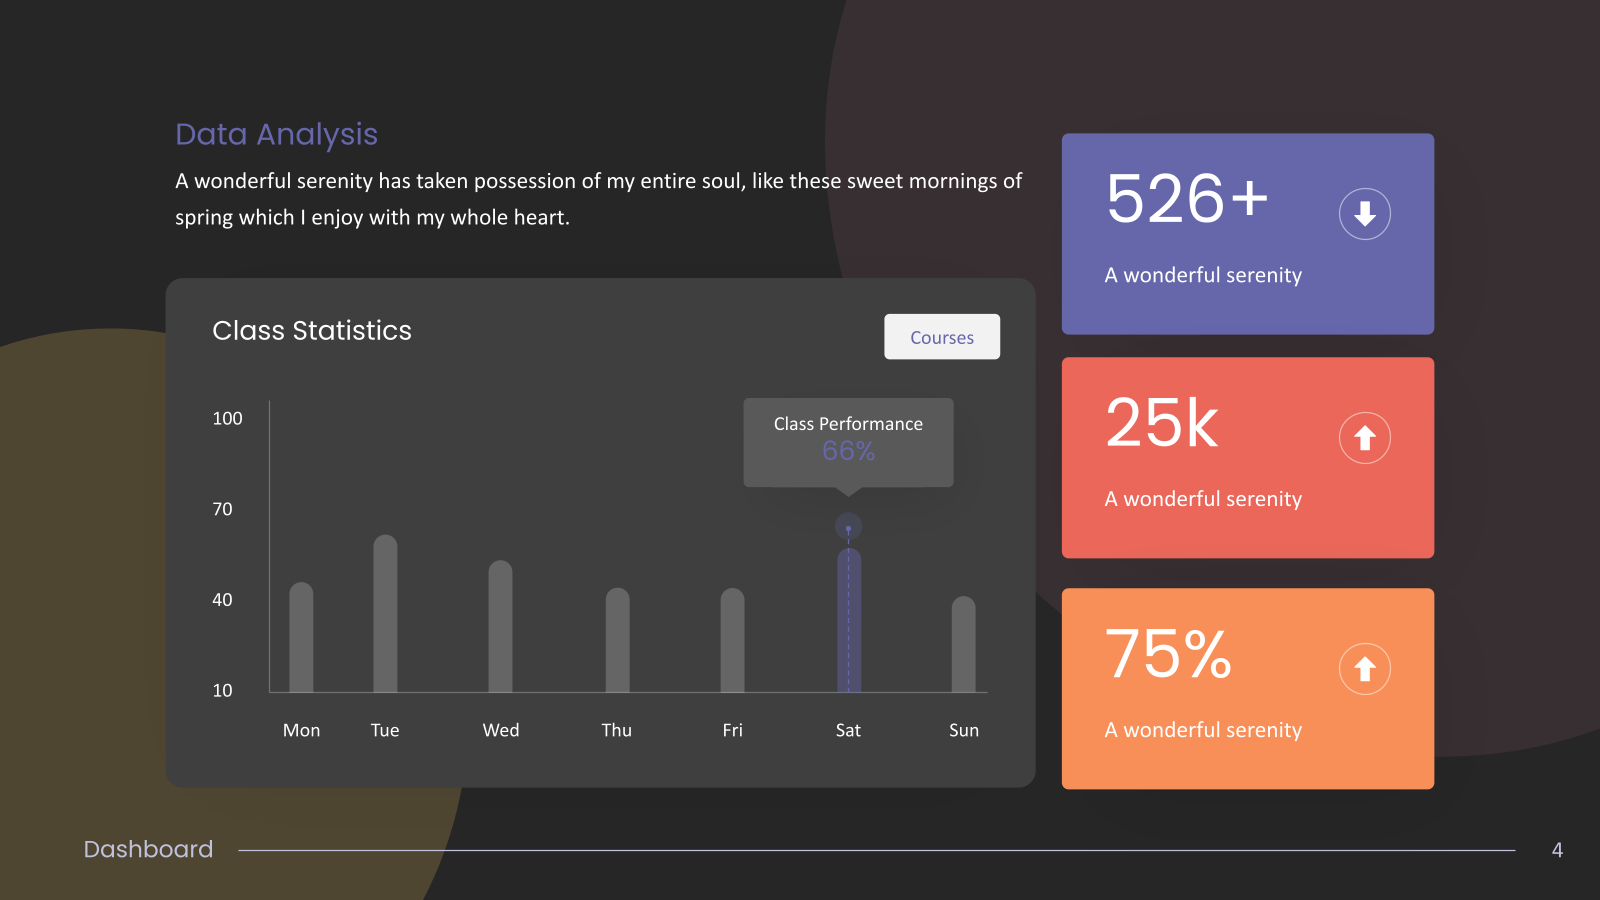The height and width of the screenshot is (900, 1600).
Task: Click the 25k value
Action: 1162,422
